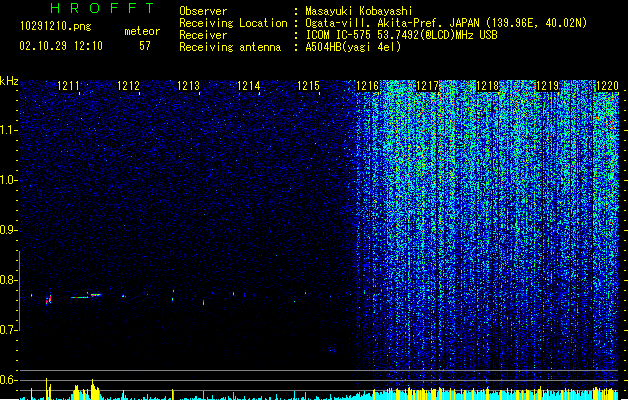The height and width of the screenshot is (400, 629).
Task: Click the timestamp 02.10.29 12:10
Action: [61, 46]
